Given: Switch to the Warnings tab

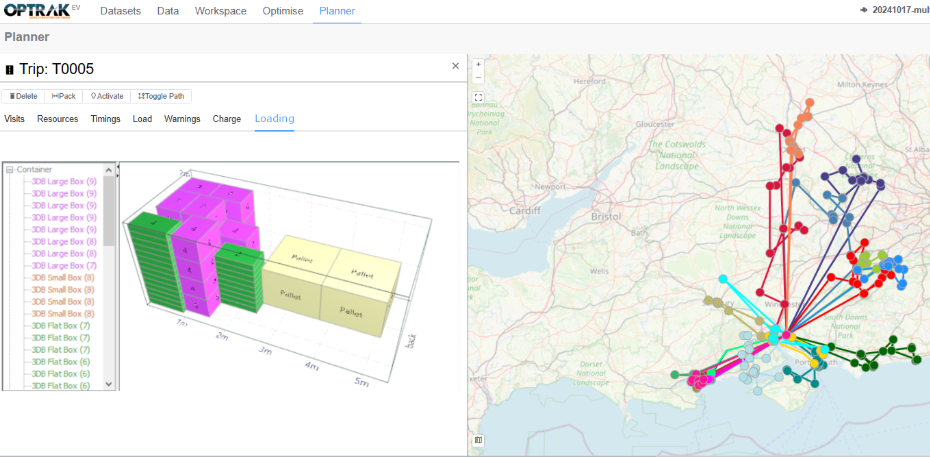Looking at the screenshot, I should (182, 119).
